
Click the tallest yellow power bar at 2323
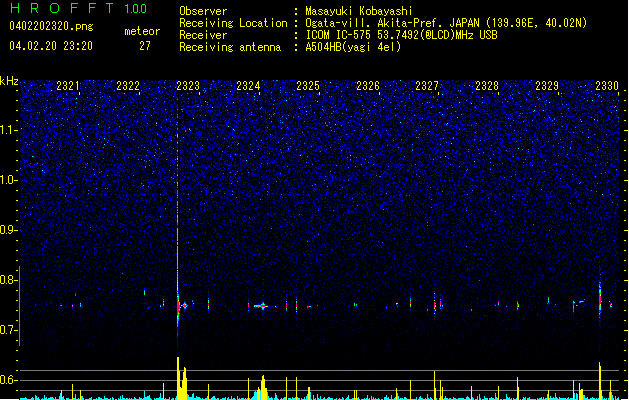pyautogui.click(x=178, y=378)
